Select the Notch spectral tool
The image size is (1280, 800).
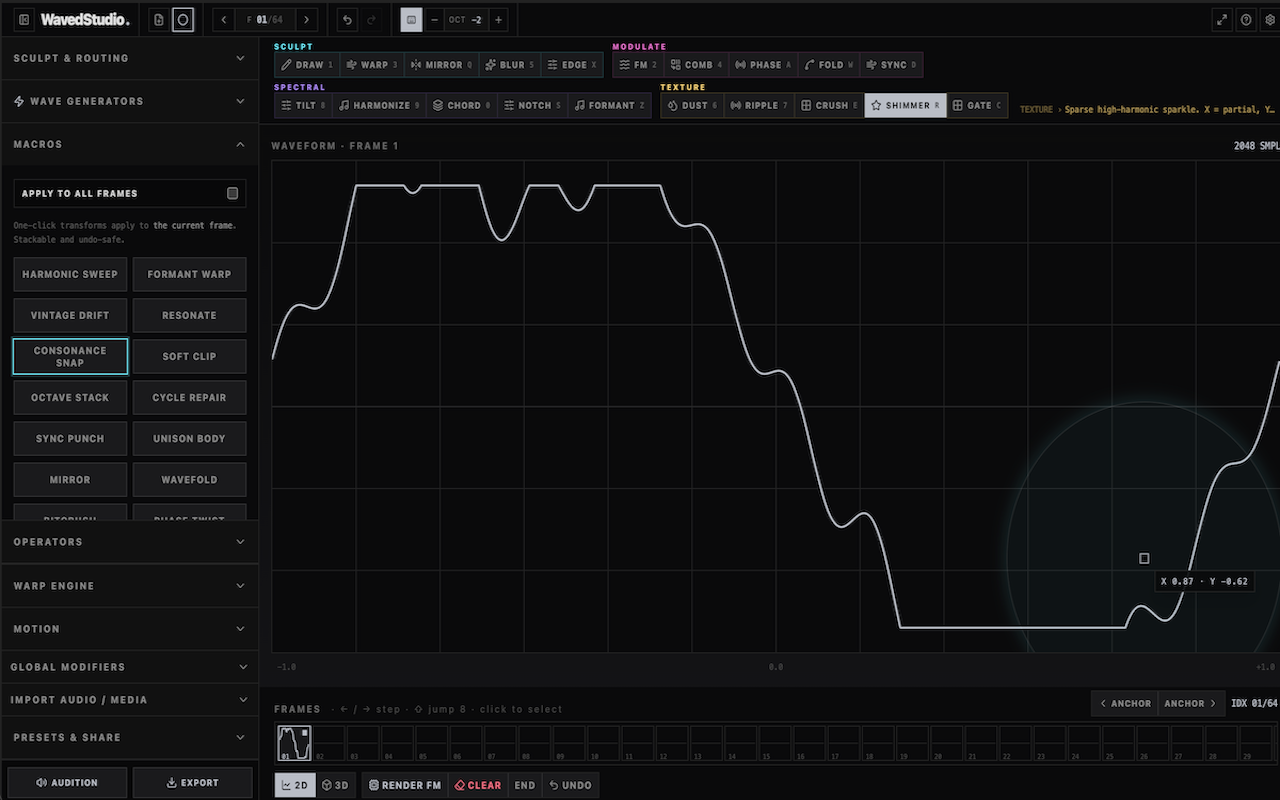click(x=533, y=105)
